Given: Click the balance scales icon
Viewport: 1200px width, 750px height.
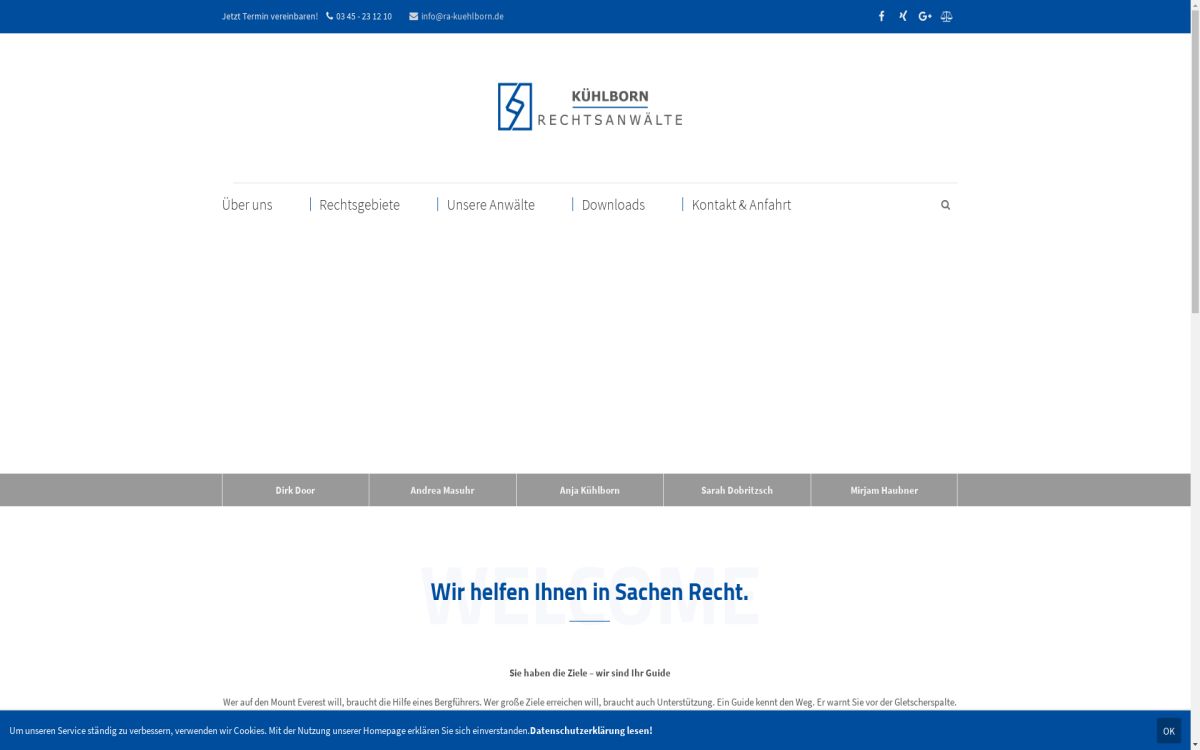Looking at the screenshot, I should 947,16.
